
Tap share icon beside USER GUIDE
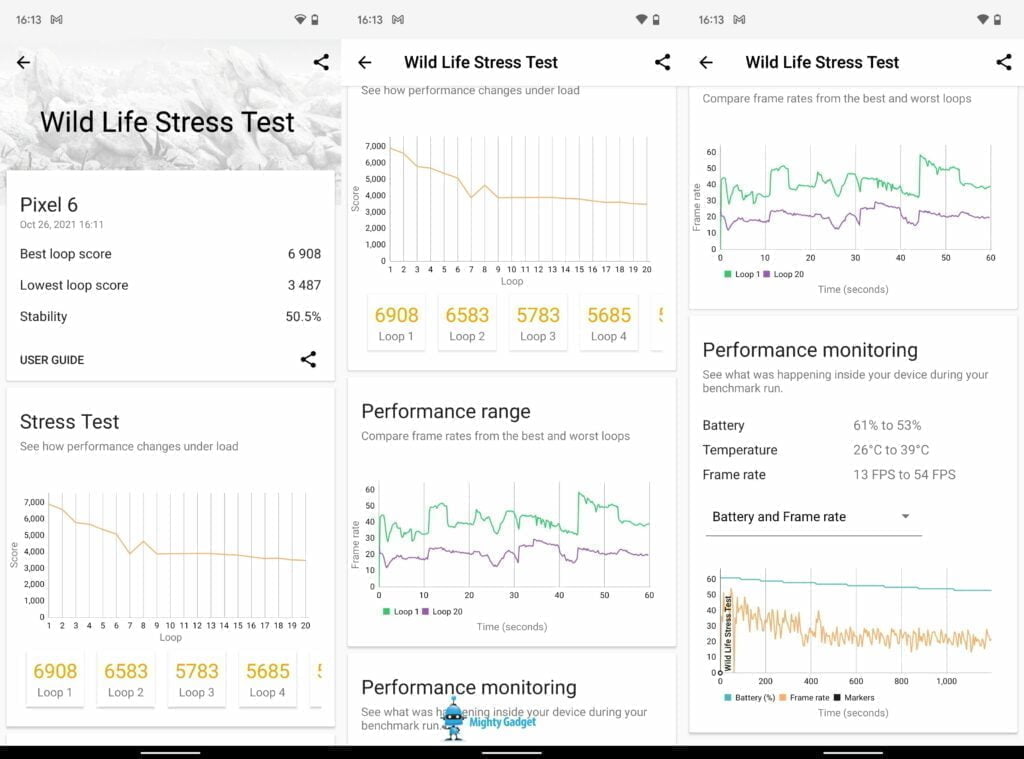pyautogui.click(x=308, y=359)
